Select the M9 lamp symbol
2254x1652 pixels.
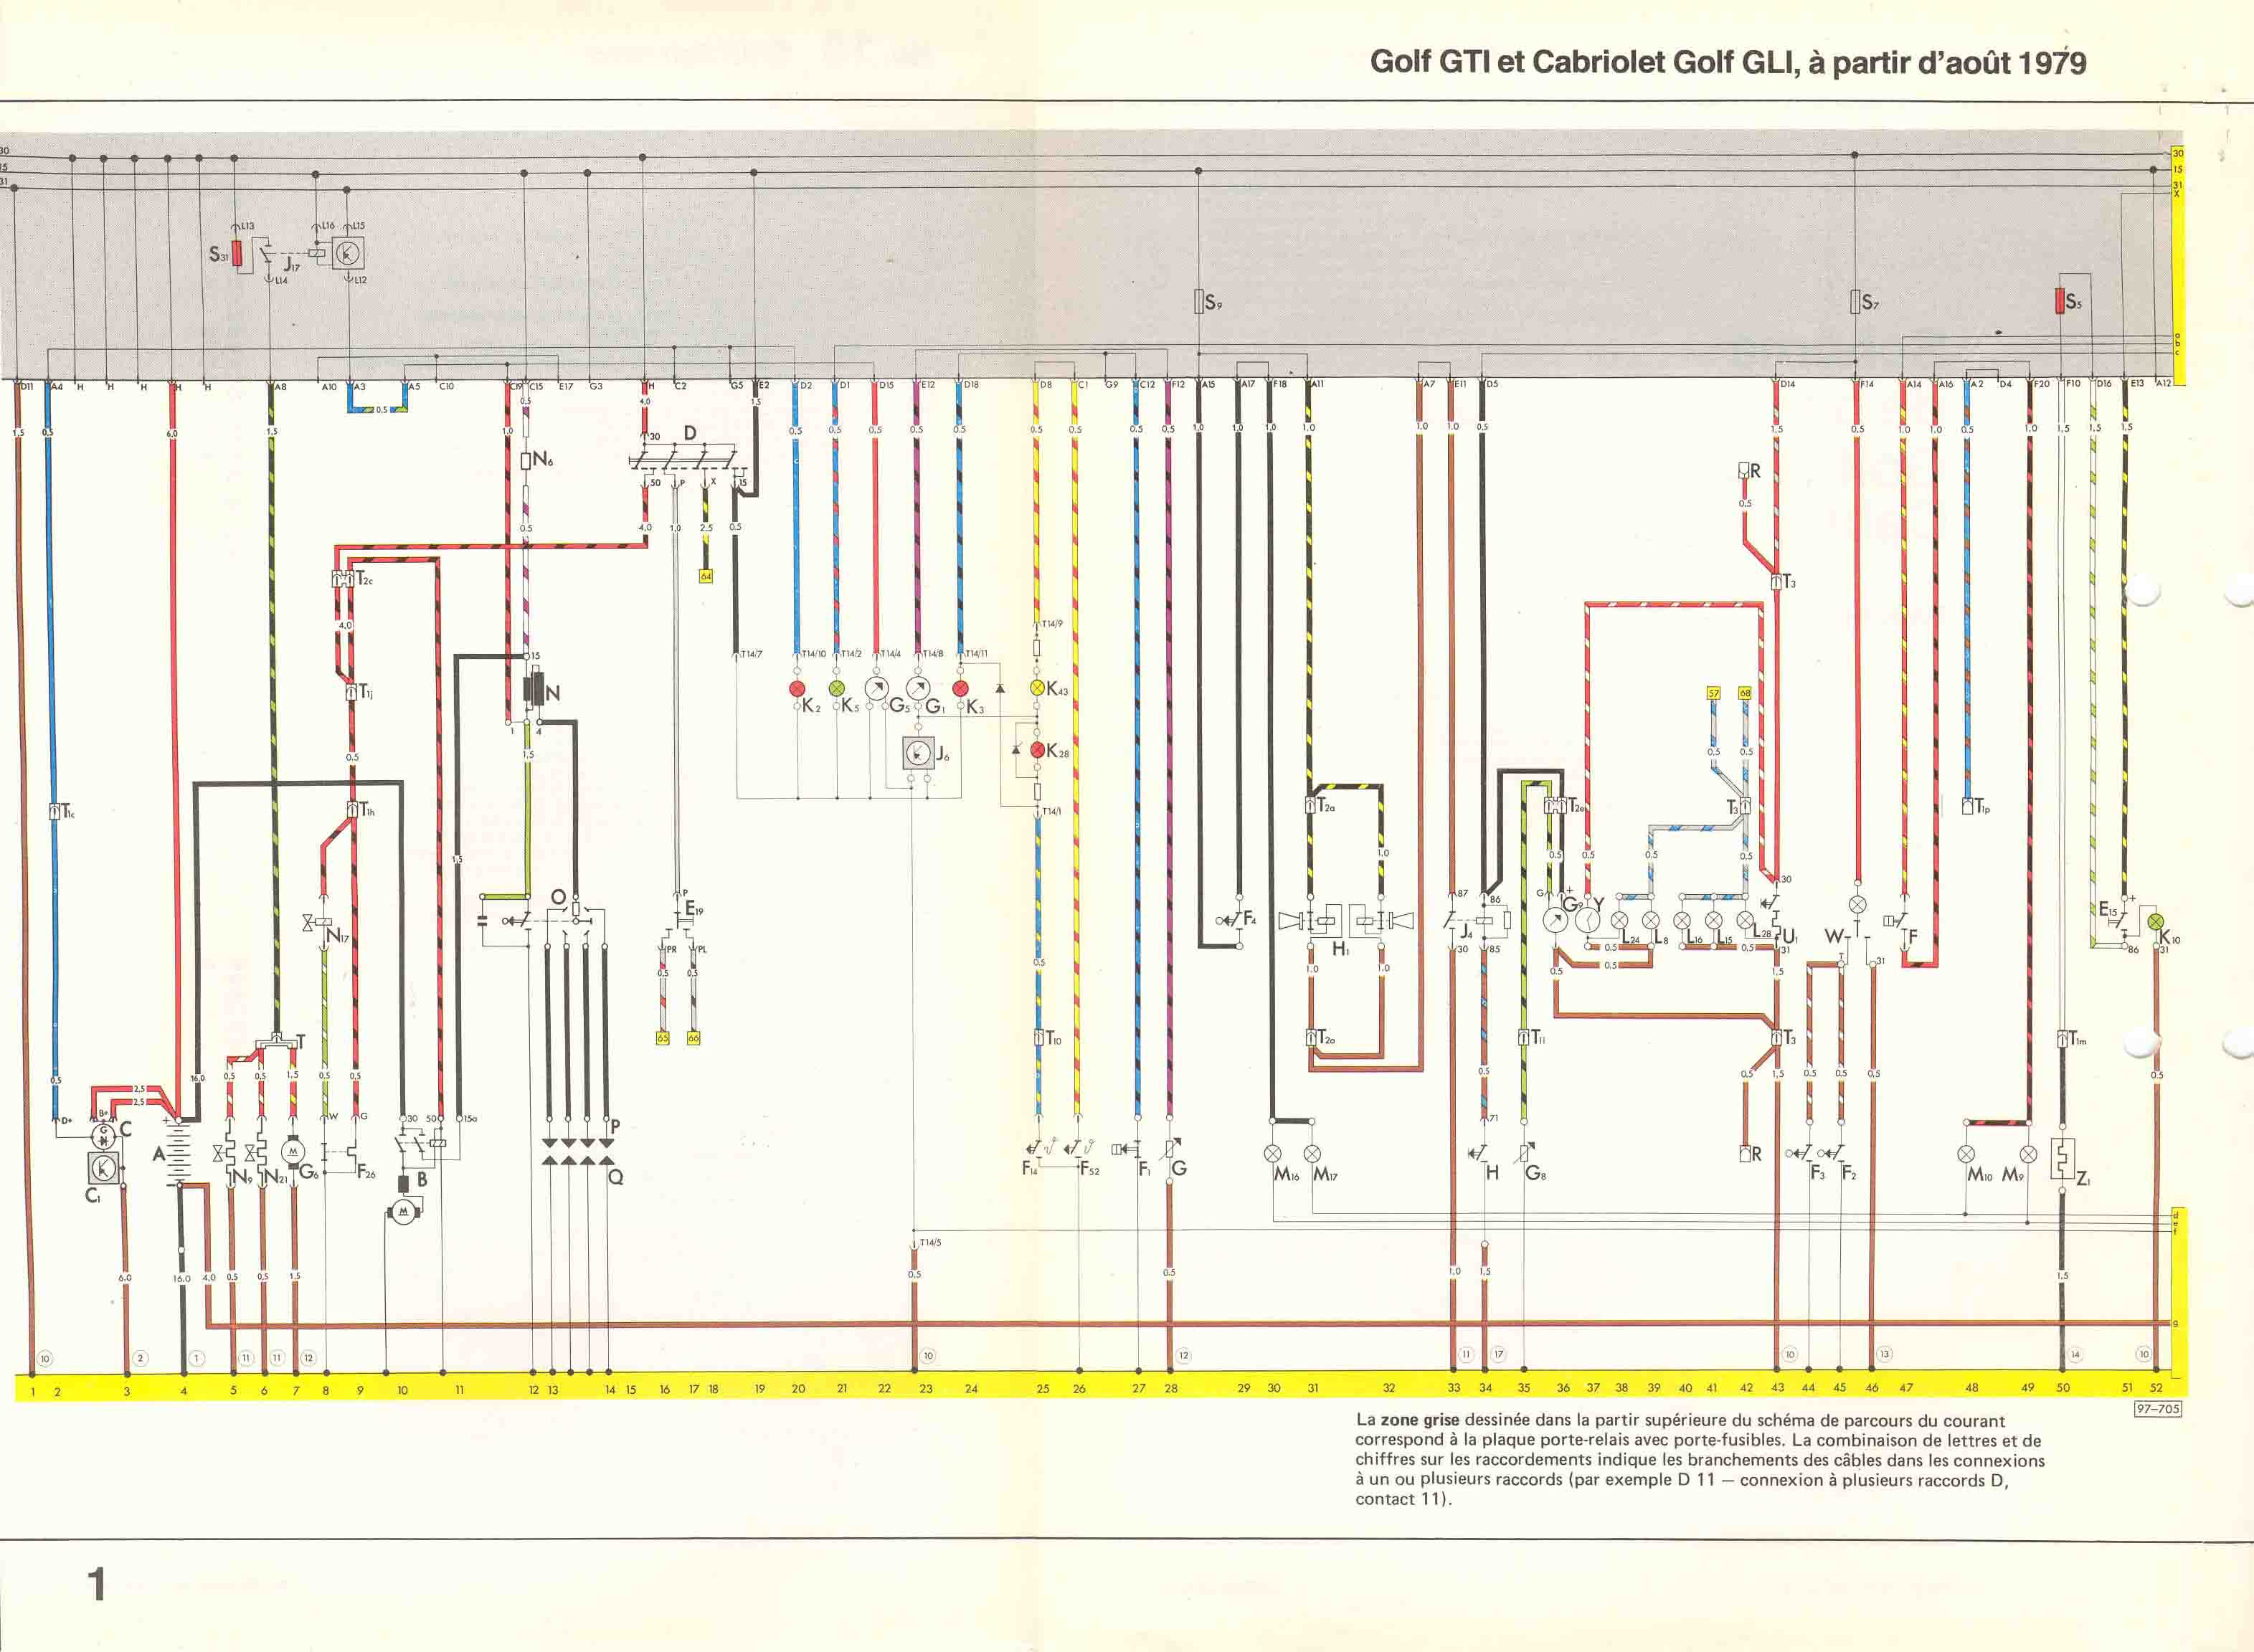(2028, 1154)
